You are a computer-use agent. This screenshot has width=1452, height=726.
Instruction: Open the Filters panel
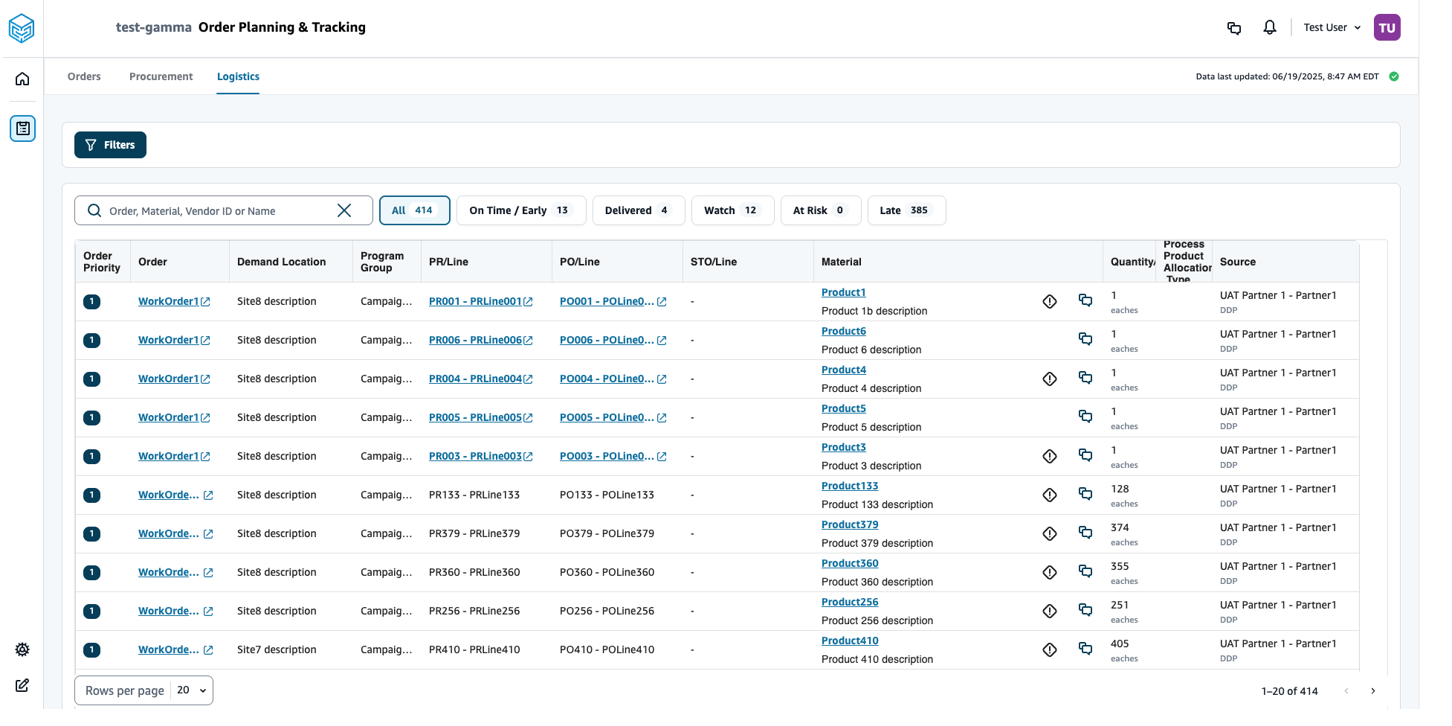(x=110, y=145)
